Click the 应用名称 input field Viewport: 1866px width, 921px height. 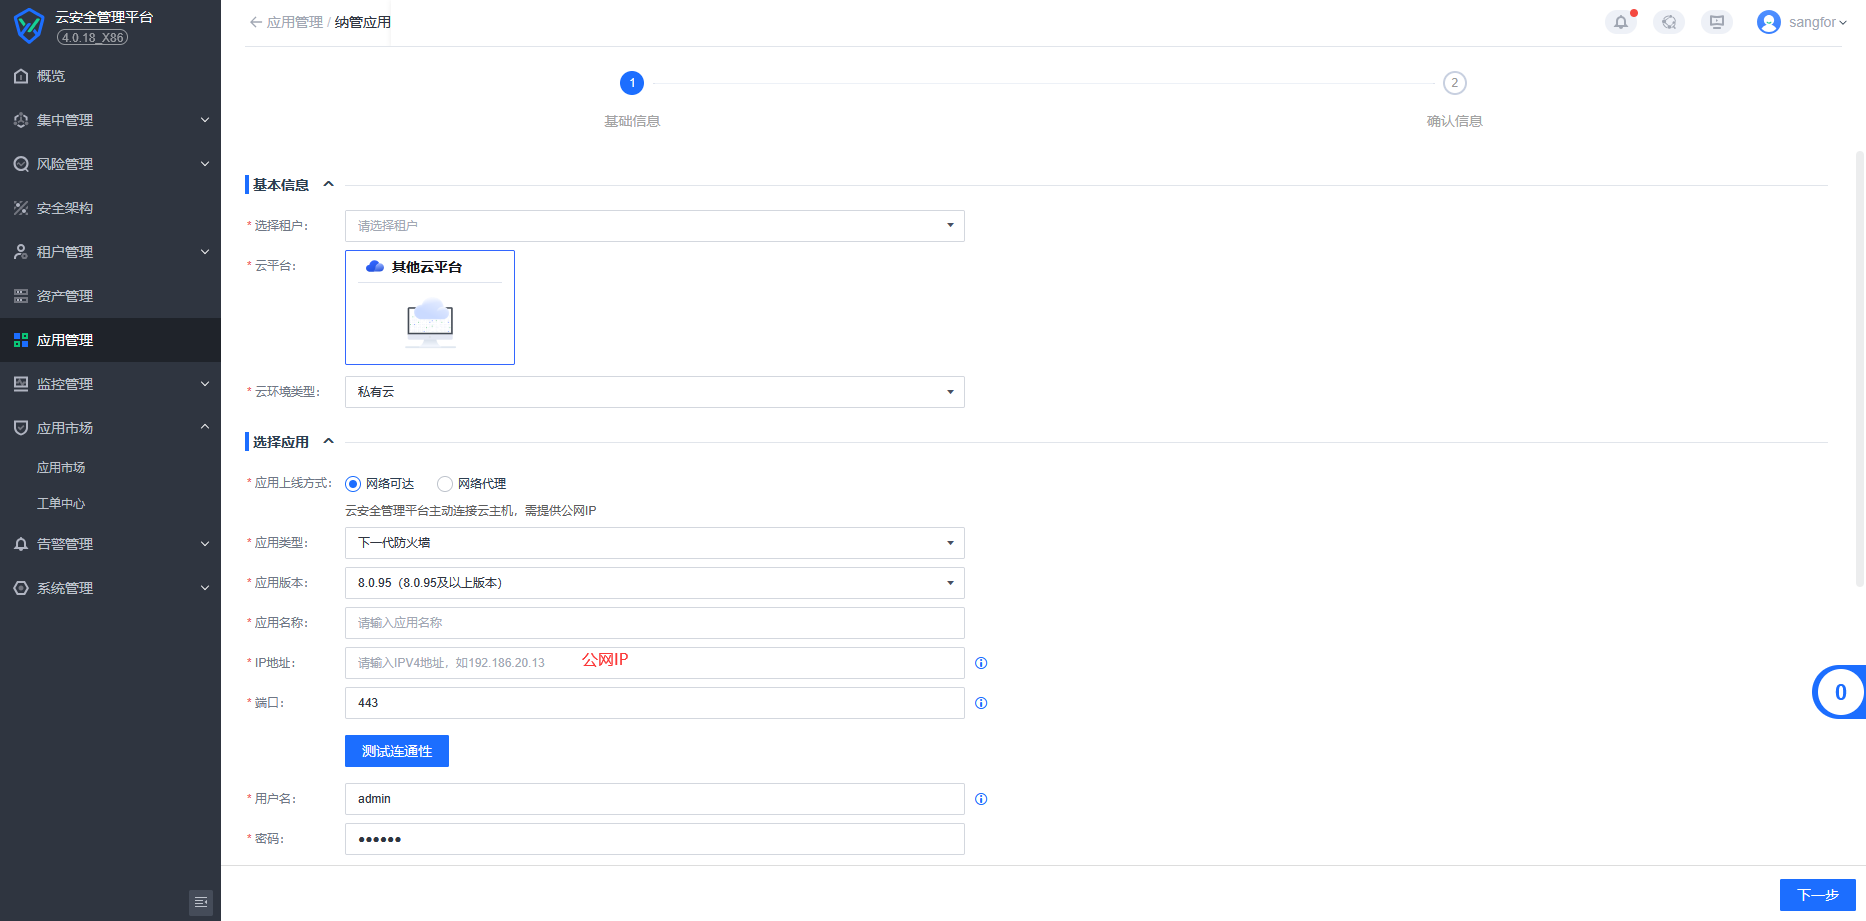click(x=654, y=623)
